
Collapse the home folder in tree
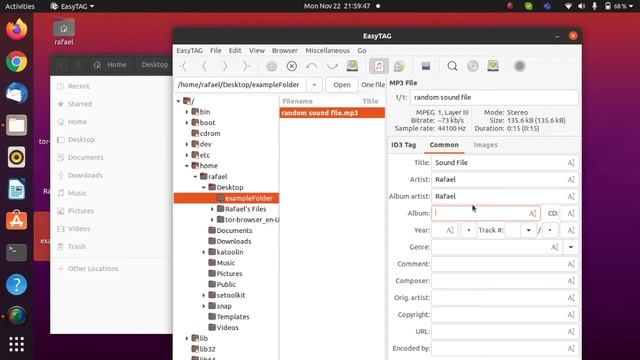[x=187, y=166]
